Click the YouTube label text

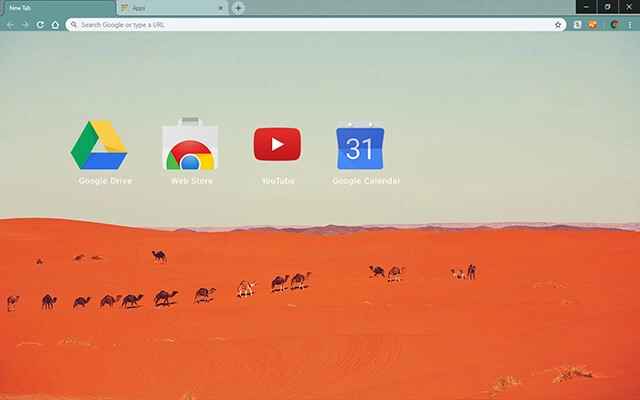click(278, 181)
